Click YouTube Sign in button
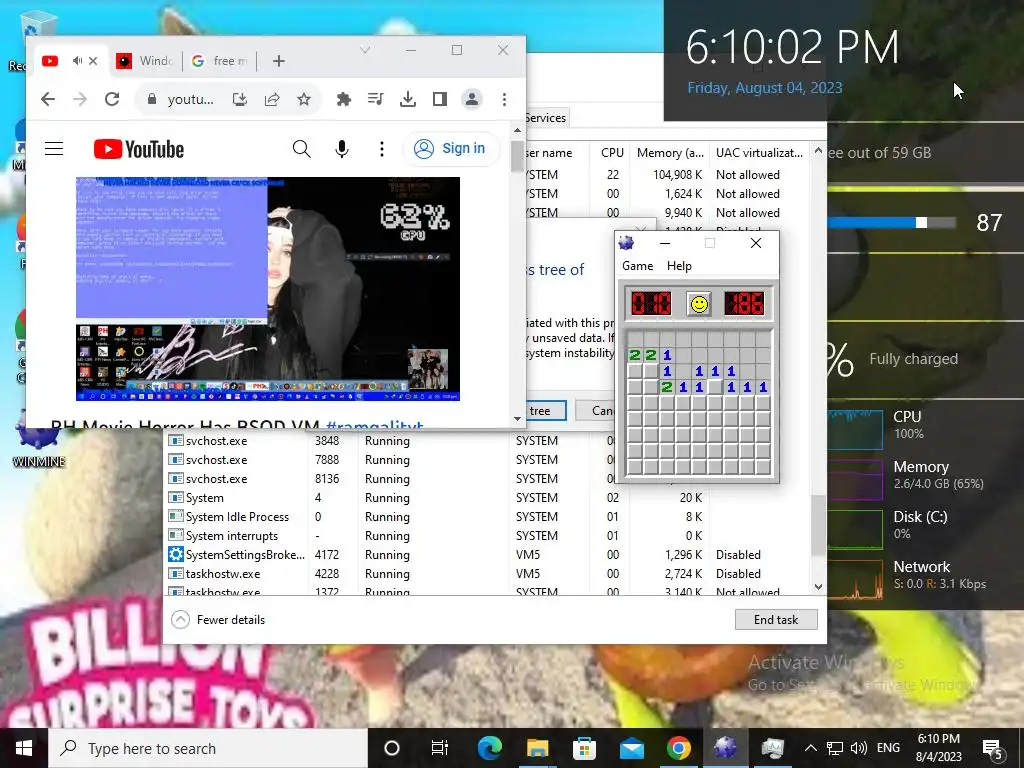Viewport: 1024px width, 768px height. tap(451, 149)
